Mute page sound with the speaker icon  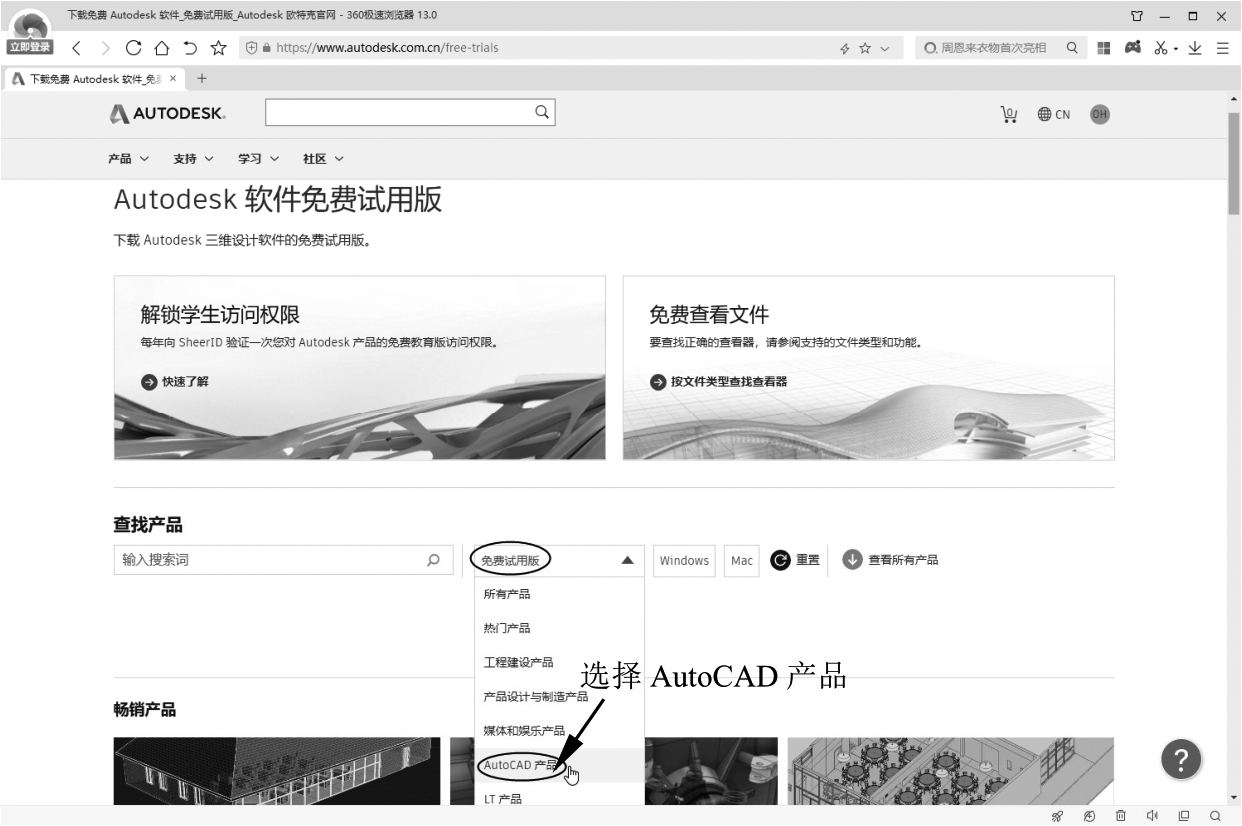point(1152,816)
